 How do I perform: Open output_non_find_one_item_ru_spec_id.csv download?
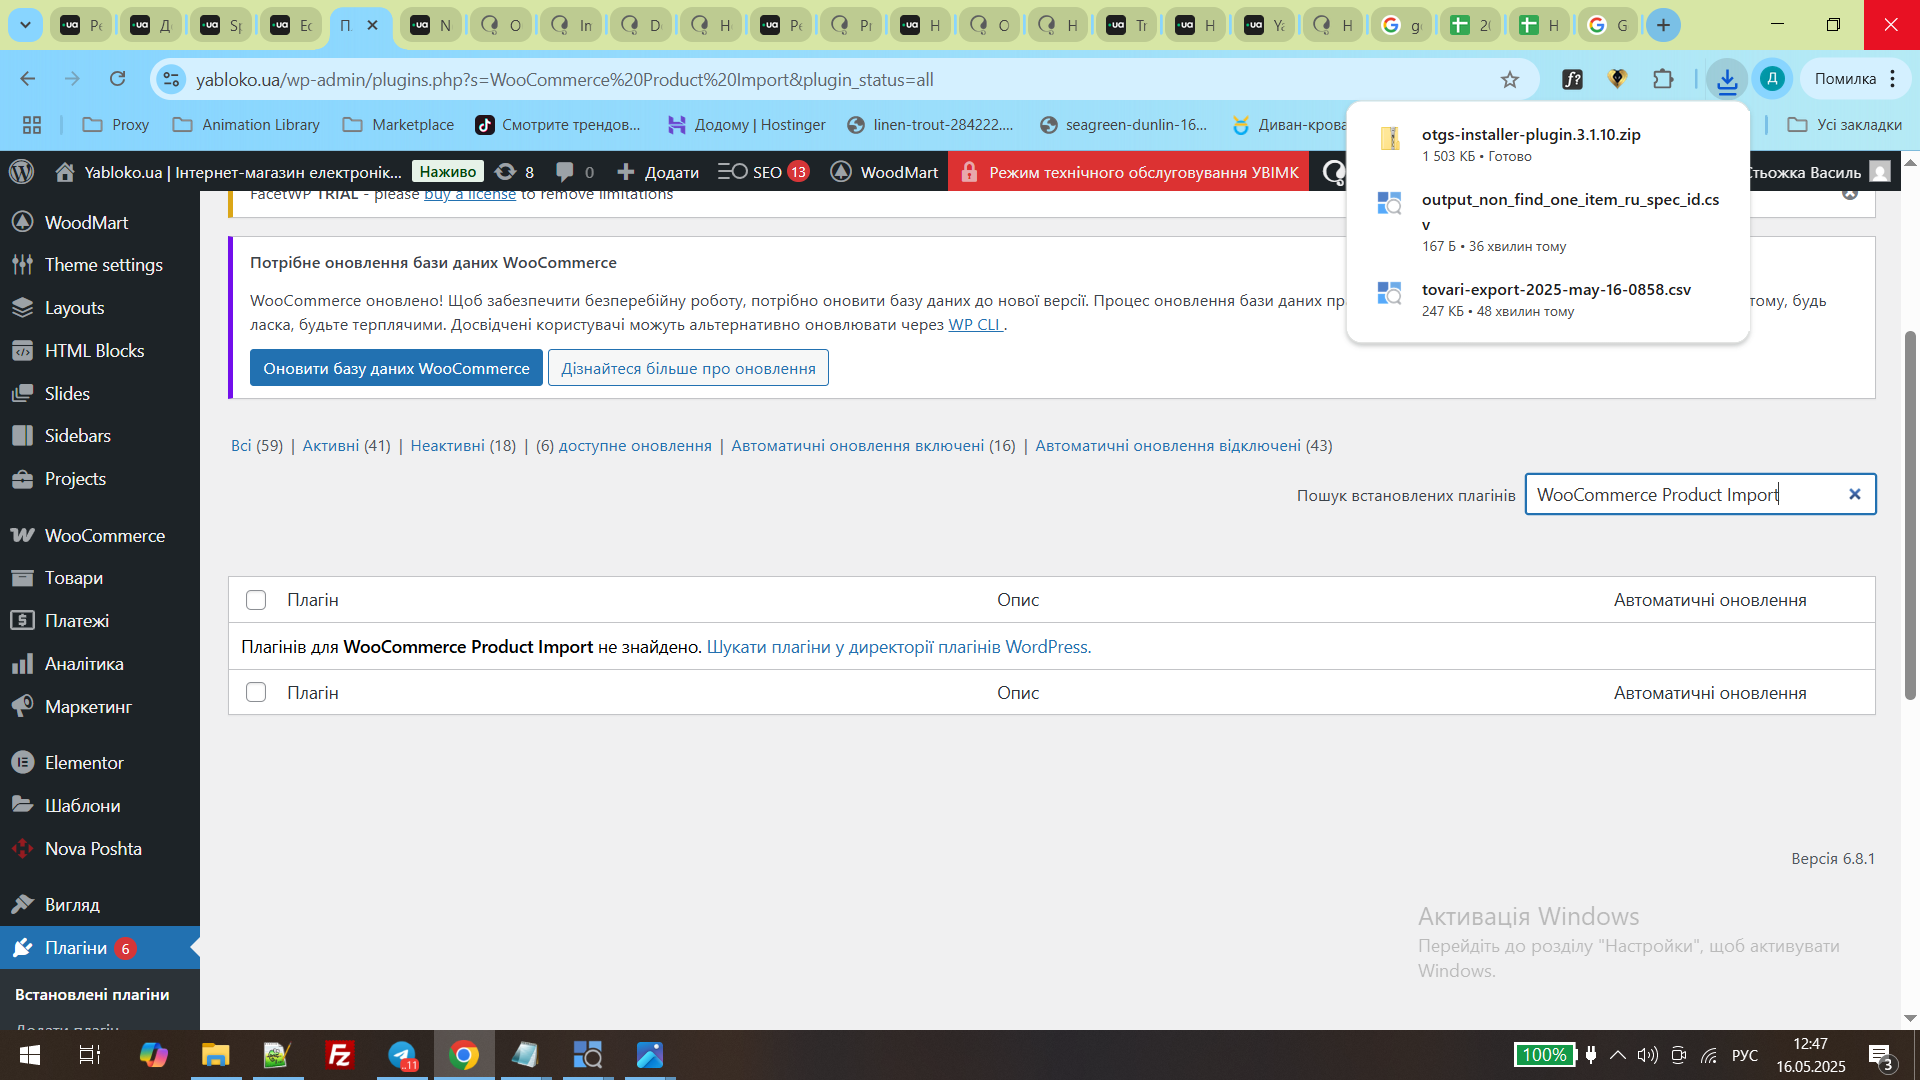1548,222
